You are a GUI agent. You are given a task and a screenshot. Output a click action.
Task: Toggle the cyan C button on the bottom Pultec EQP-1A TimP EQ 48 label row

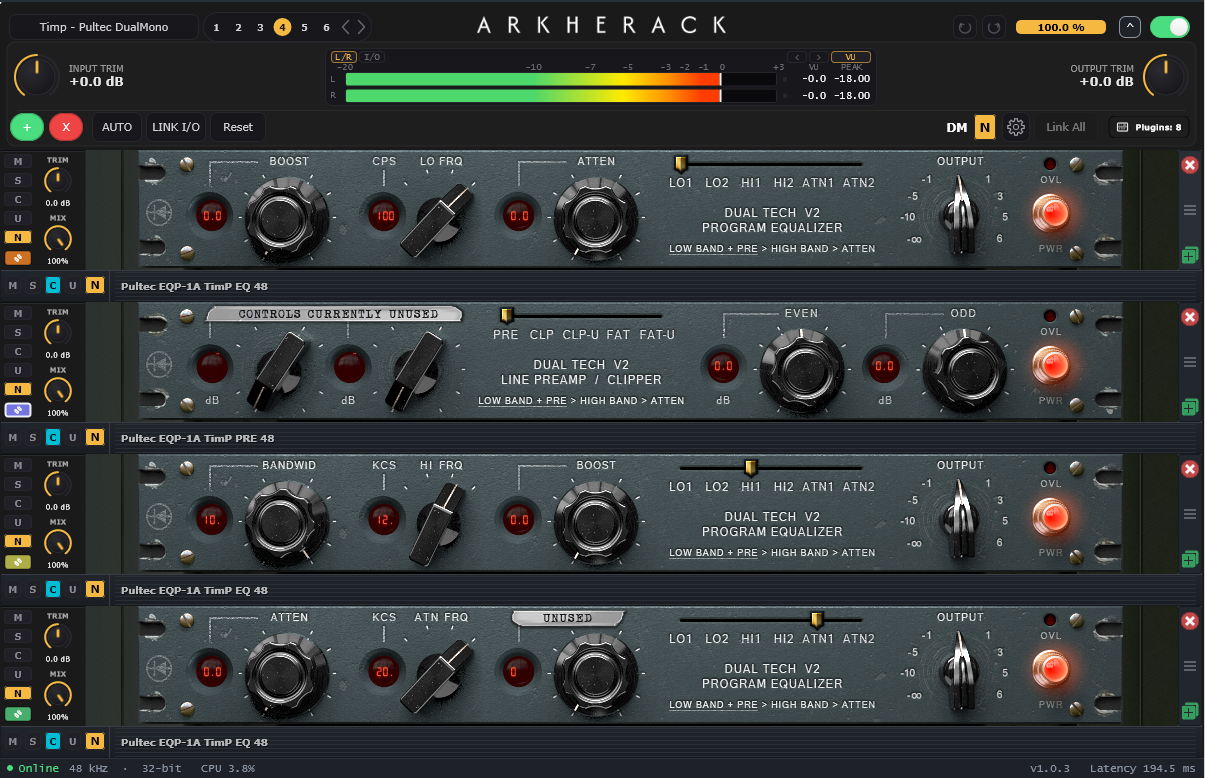tap(52, 742)
